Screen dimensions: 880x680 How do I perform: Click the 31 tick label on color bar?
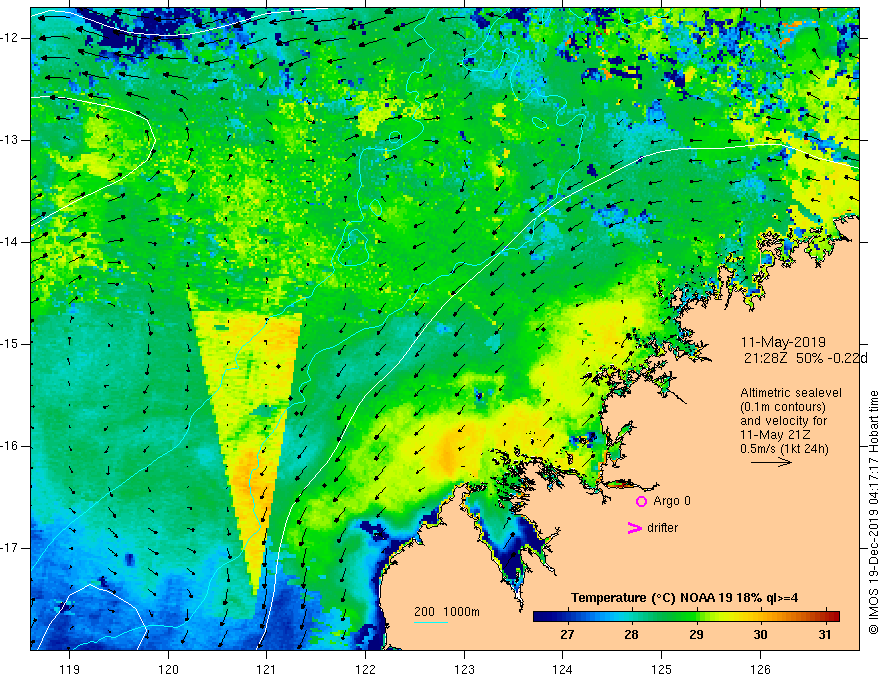[x=824, y=635]
